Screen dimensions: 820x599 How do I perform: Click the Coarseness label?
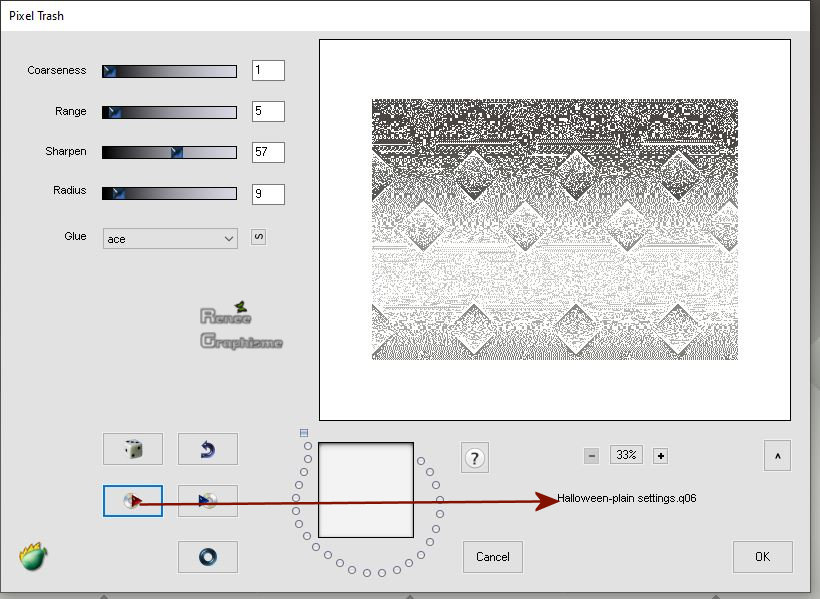56,70
